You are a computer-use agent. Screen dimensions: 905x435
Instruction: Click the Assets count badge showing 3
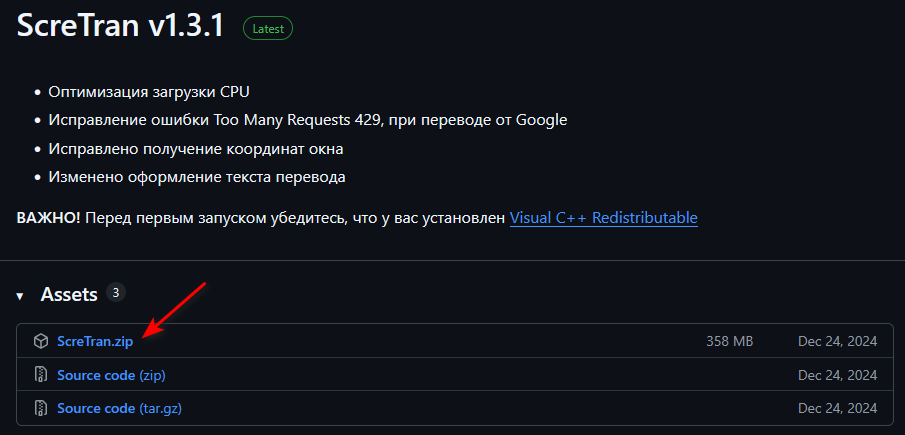[116, 293]
